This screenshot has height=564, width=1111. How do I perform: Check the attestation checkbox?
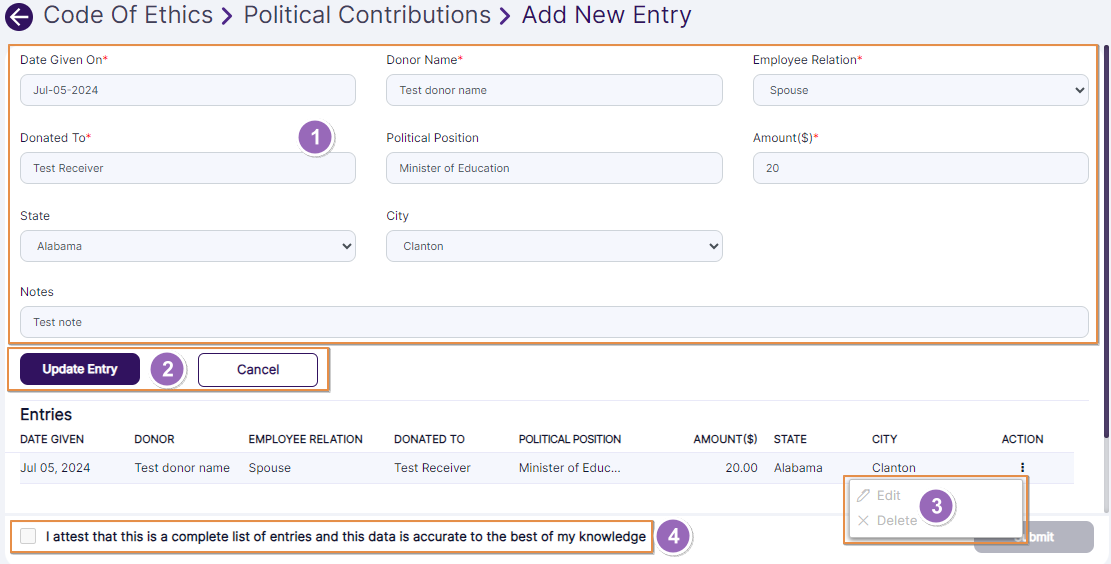[28, 536]
